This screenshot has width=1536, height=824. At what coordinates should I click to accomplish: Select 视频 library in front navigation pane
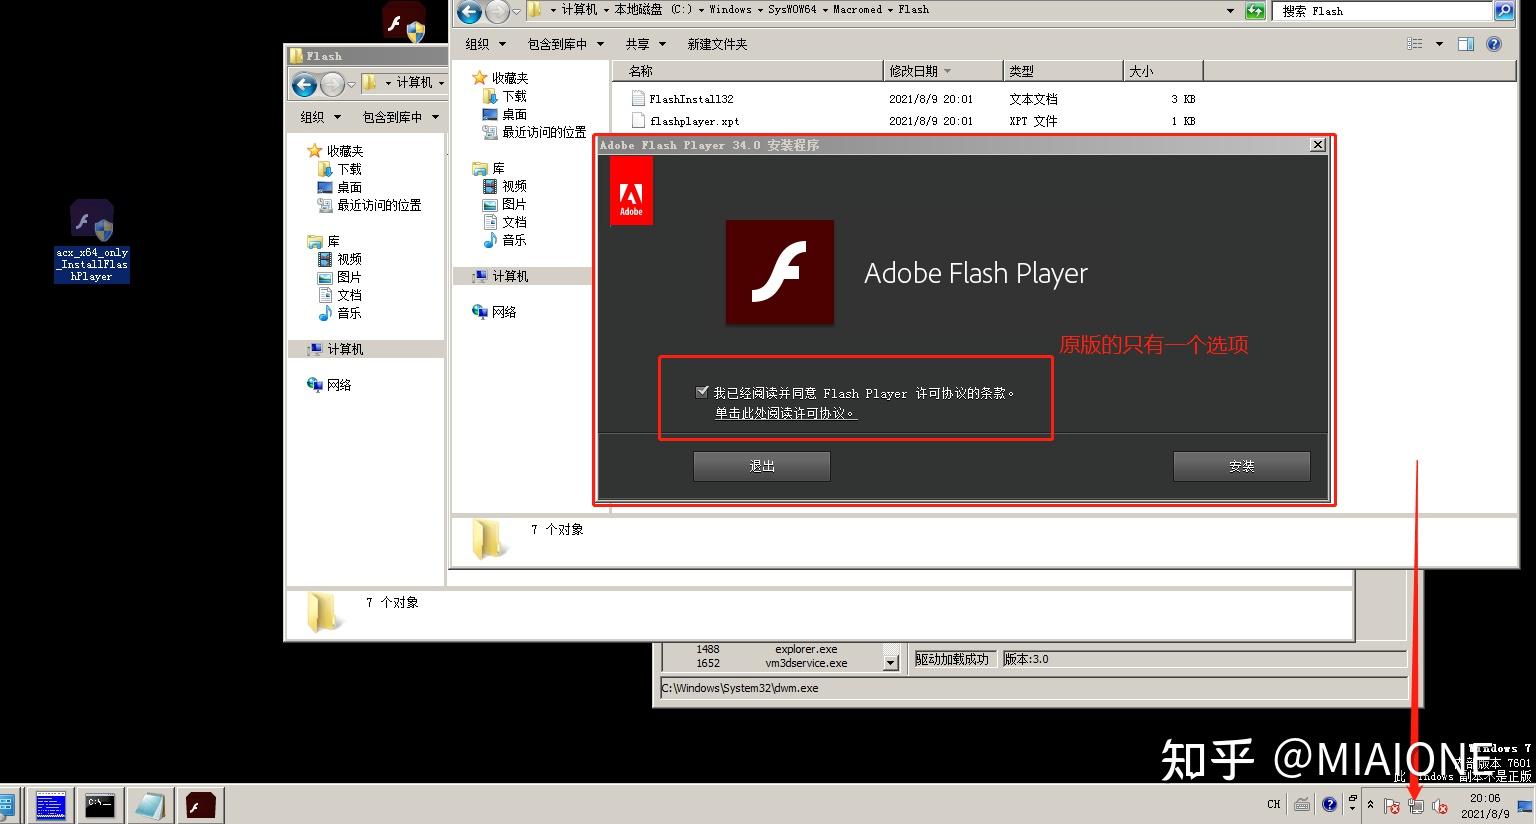pos(514,186)
